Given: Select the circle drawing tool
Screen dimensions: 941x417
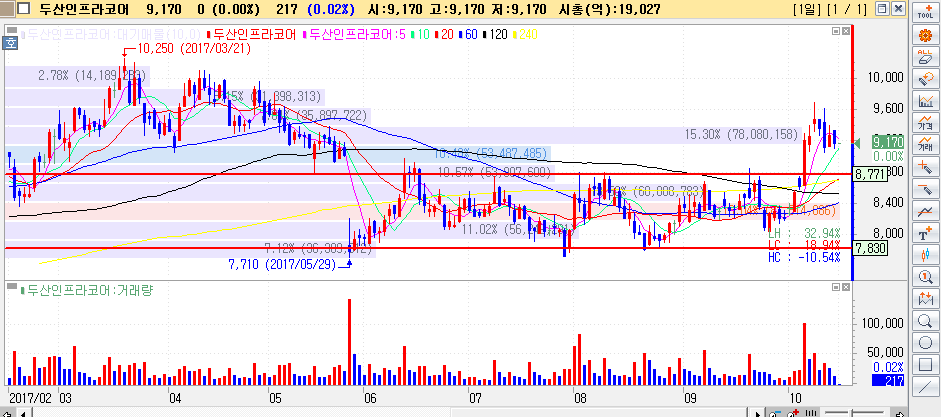Looking at the screenshot, I should tap(925, 343).
